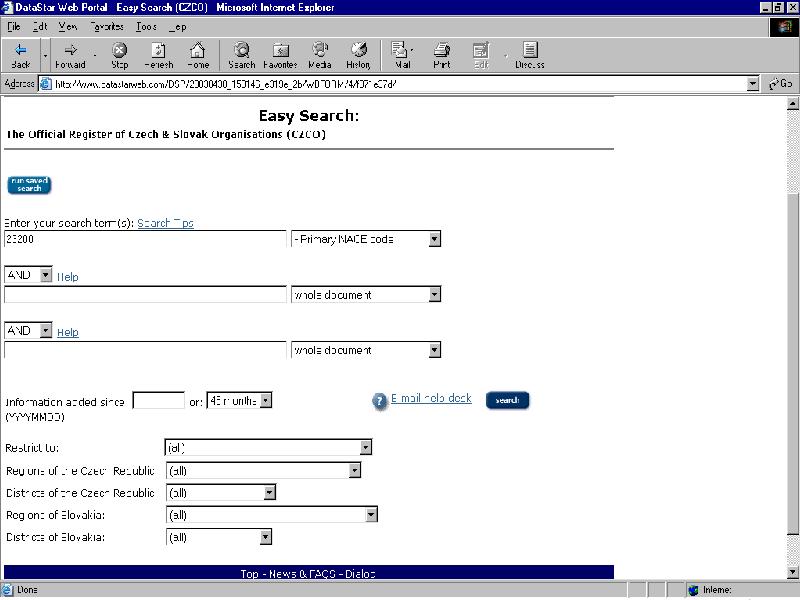The height and width of the screenshot is (600, 800).
Task: Open the E-mail help desk link
Action: point(431,398)
